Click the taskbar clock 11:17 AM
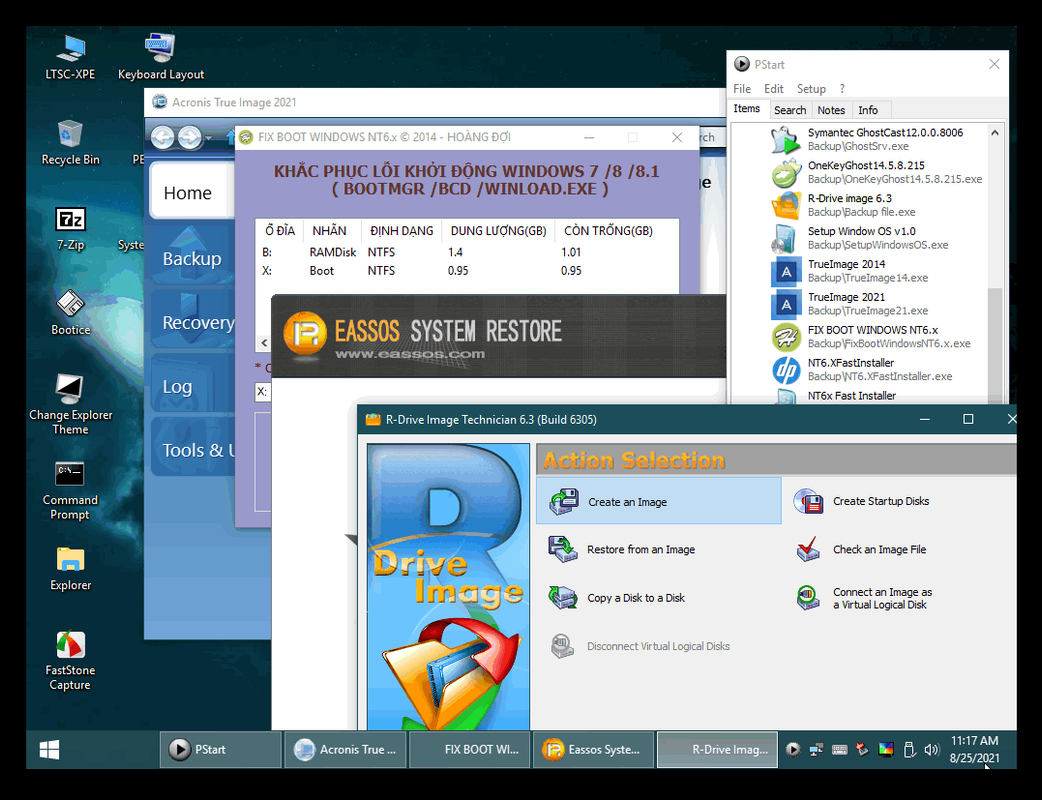The image size is (1042, 800). pyautogui.click(x=974, y=741)
